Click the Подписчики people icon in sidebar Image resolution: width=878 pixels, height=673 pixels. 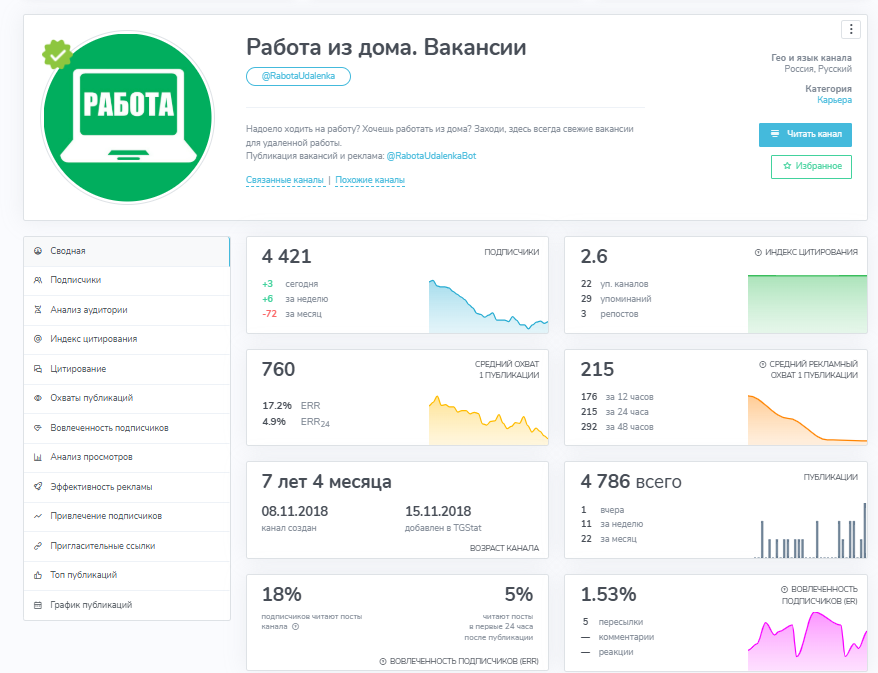38,280
